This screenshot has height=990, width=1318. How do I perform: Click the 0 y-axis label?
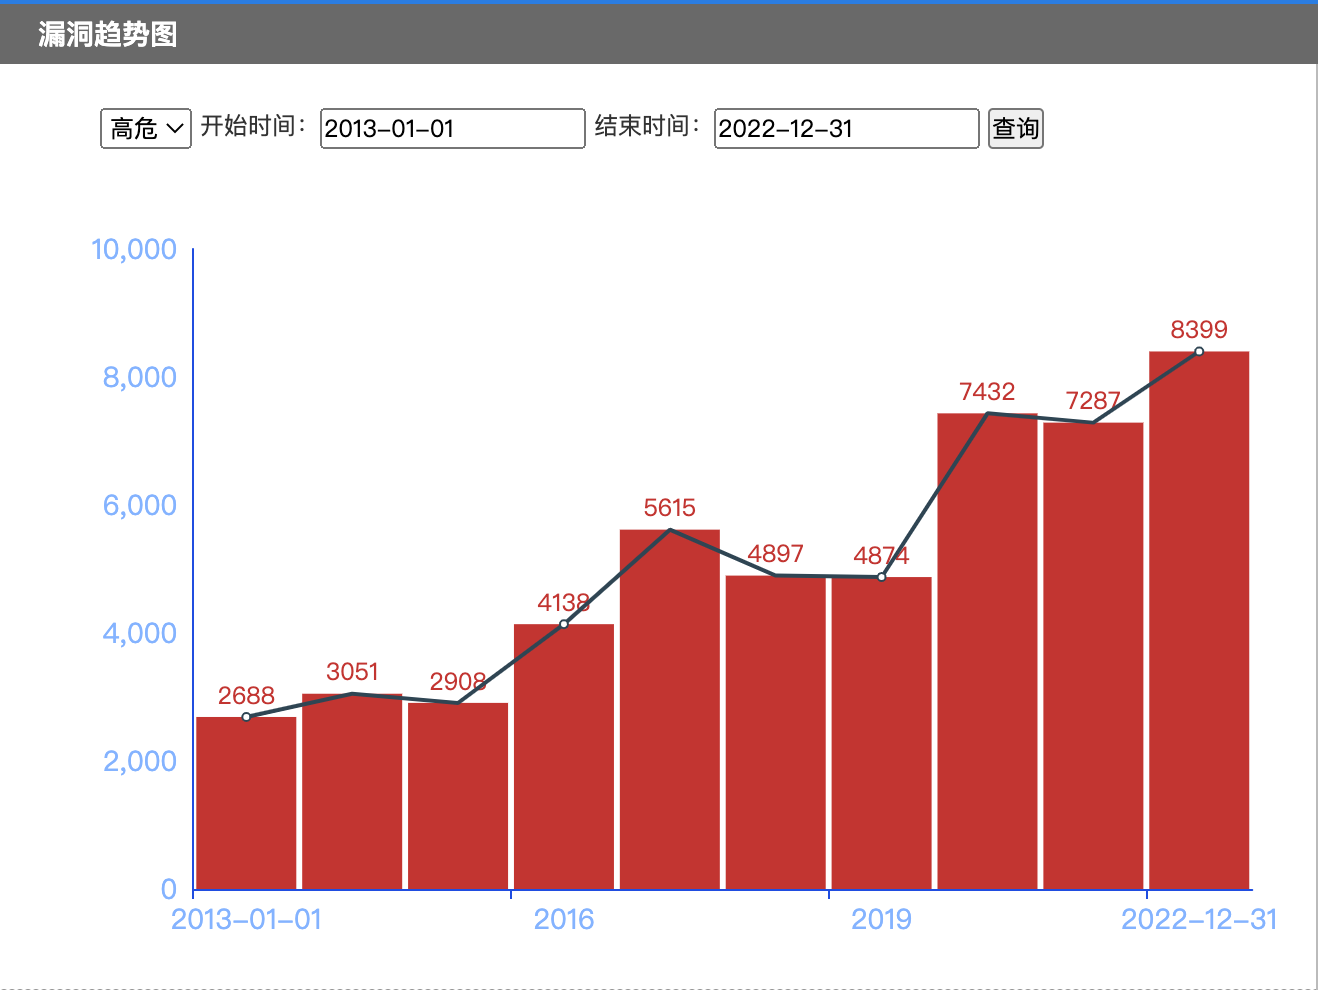(x=169, y=889)
